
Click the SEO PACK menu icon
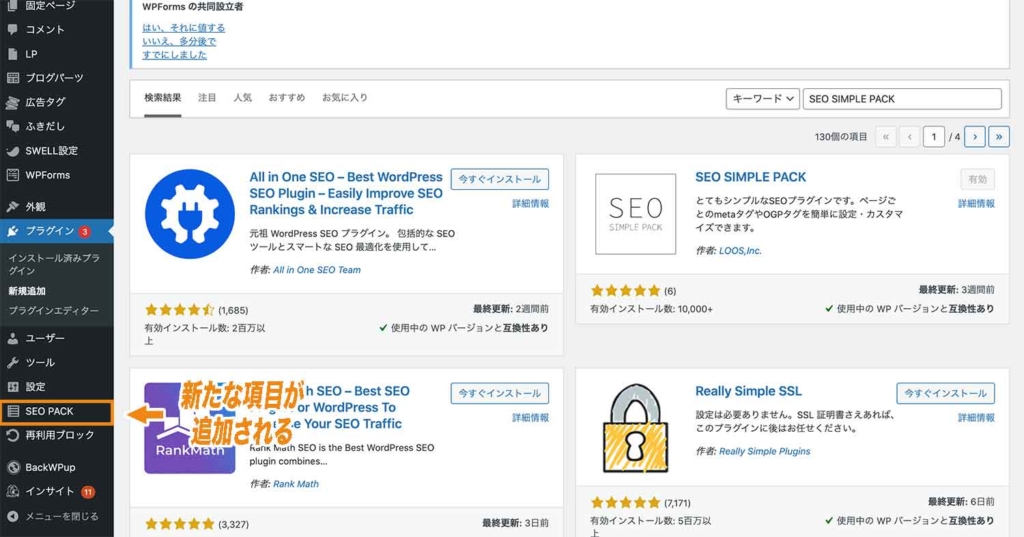[x=12, y=411]
